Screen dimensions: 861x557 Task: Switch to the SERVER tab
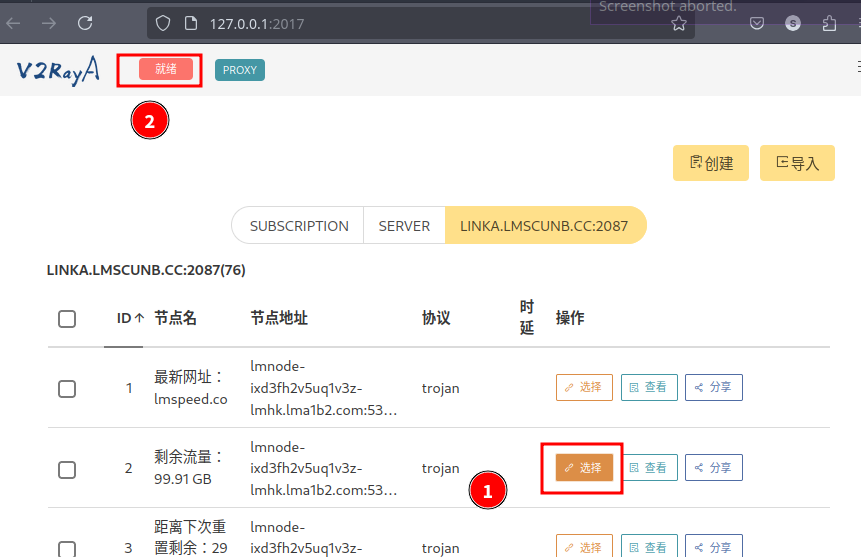click(x=404, y=226)
